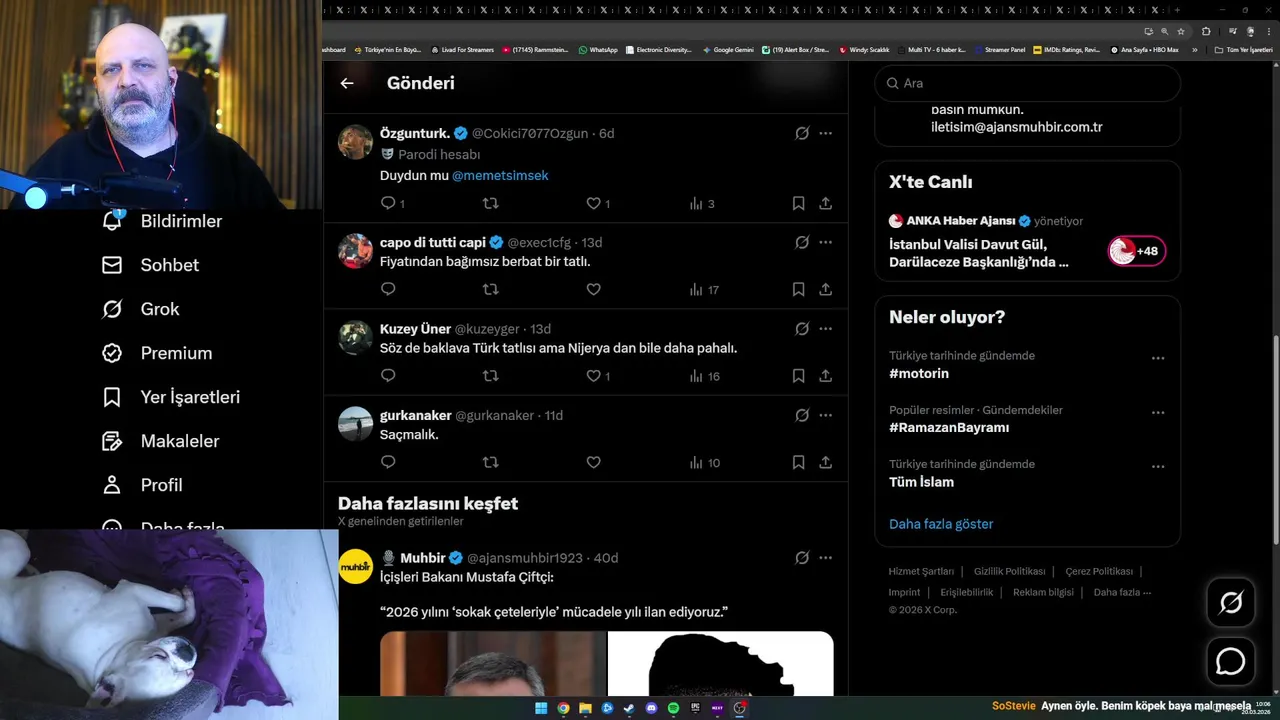Viewport: 1280px width, 720px height.
Task: Join ANKA Haber Ajansı live broadcast
Action: pos(1136,251)
